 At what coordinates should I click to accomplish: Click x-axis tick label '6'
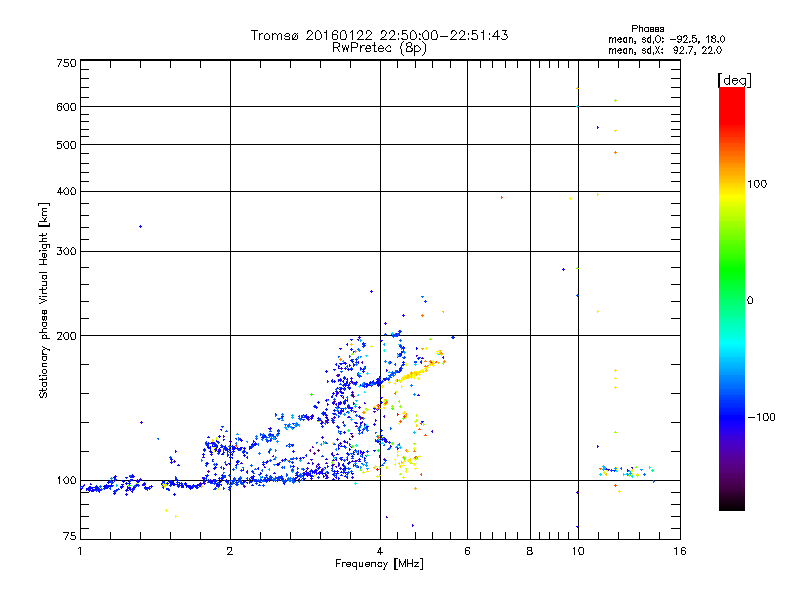[467, 551]
